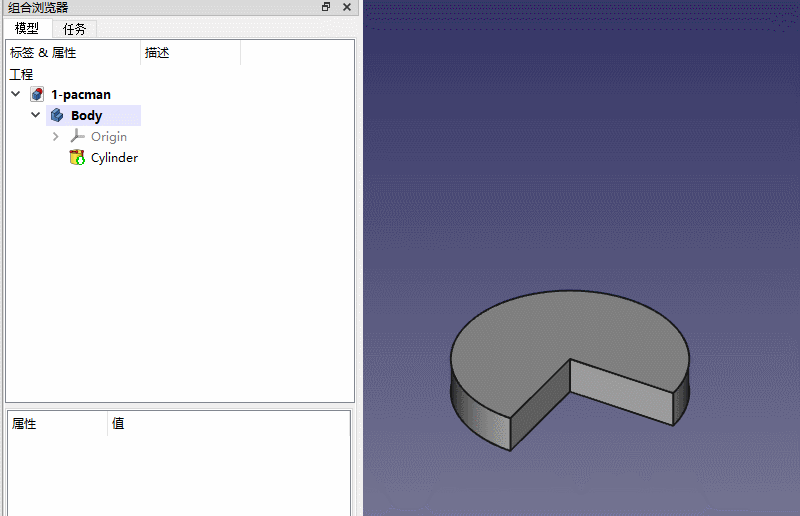Expand the Origin tree node

[x=56, y=137]
